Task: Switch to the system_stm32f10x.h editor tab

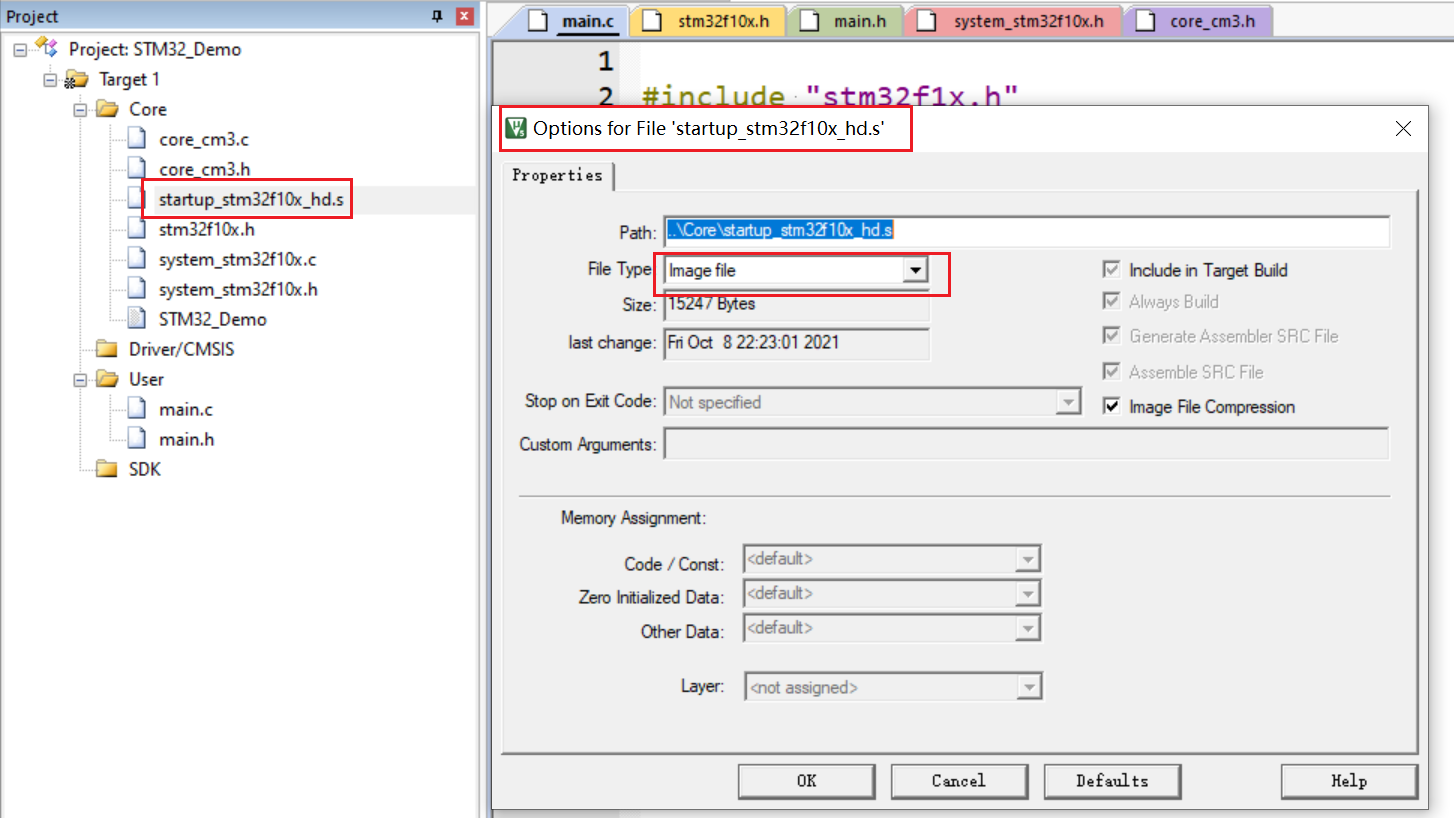Action: tap(1014, 21)
